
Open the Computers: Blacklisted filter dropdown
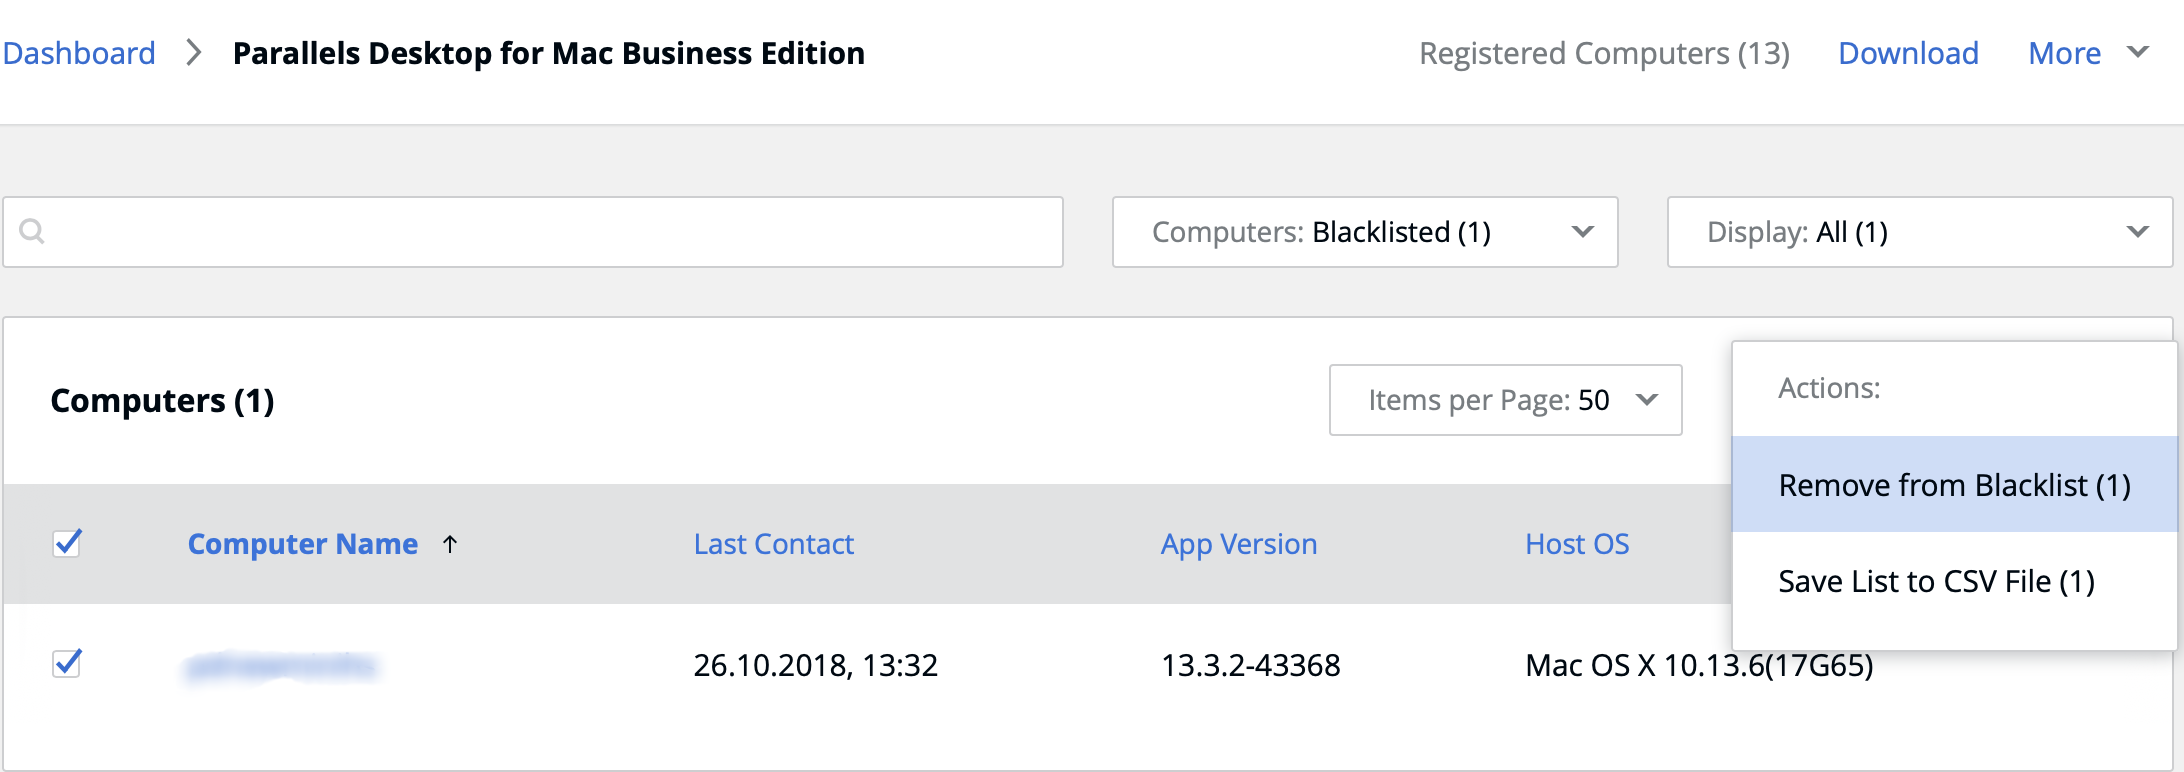coord(1364,232)
